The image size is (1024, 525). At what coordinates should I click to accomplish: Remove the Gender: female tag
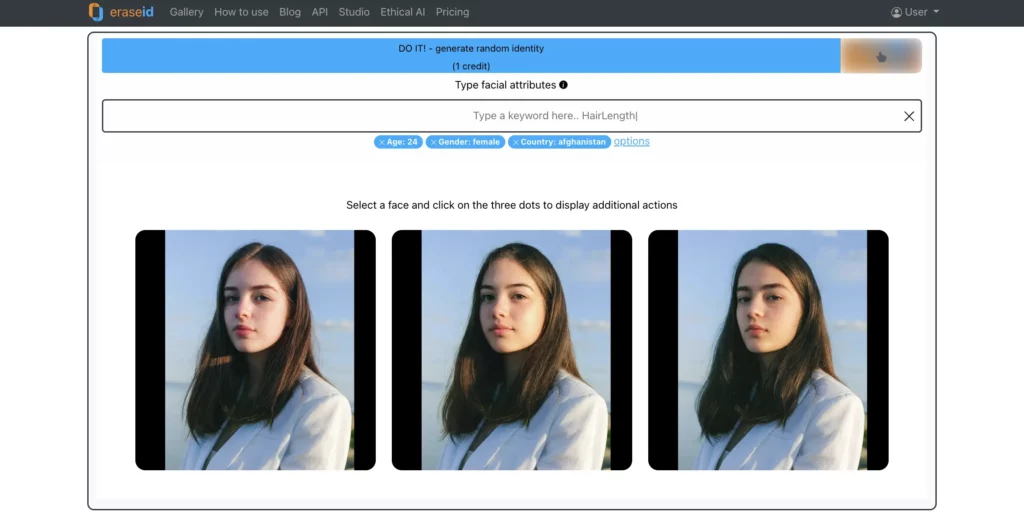point(434,142)
